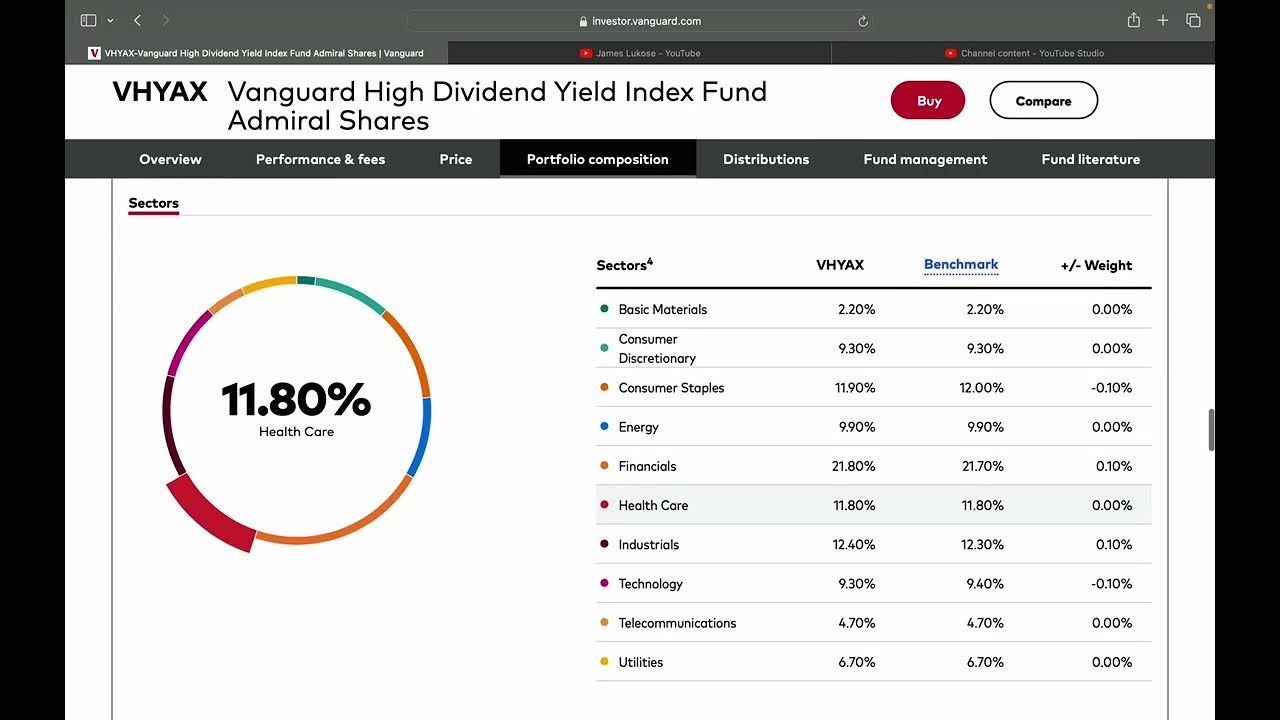Open the Distributions section
Image resolution: width=1280 pixels, height=720 pixels.
pos(766,159)
